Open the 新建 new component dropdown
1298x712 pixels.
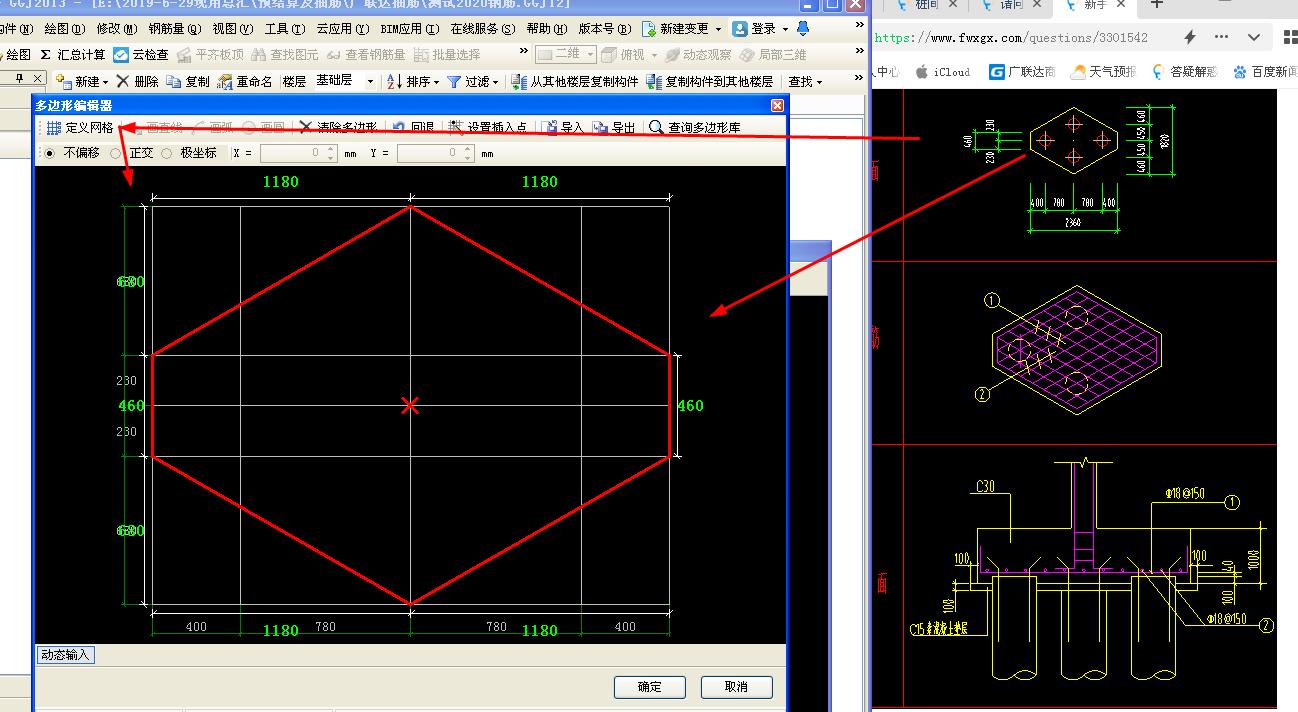coord(82,81)
